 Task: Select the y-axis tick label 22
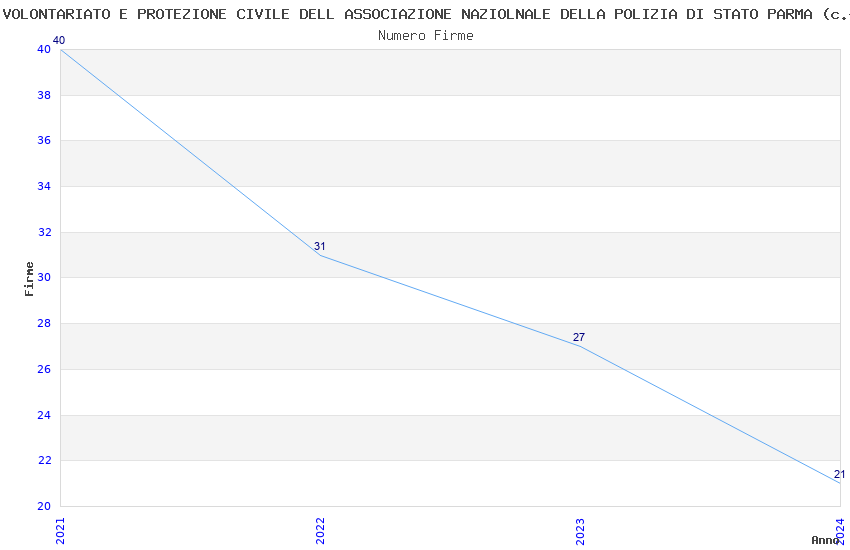pos(44,461)
